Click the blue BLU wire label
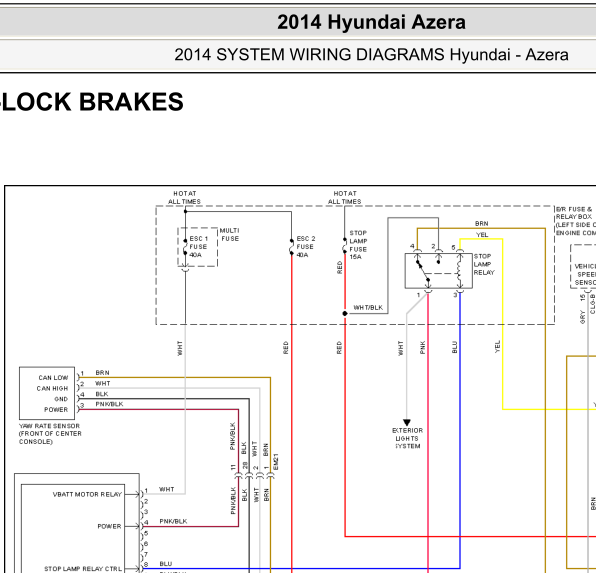Image resolution: width=596 pixels, height=573 pixels. coord(455,347)
